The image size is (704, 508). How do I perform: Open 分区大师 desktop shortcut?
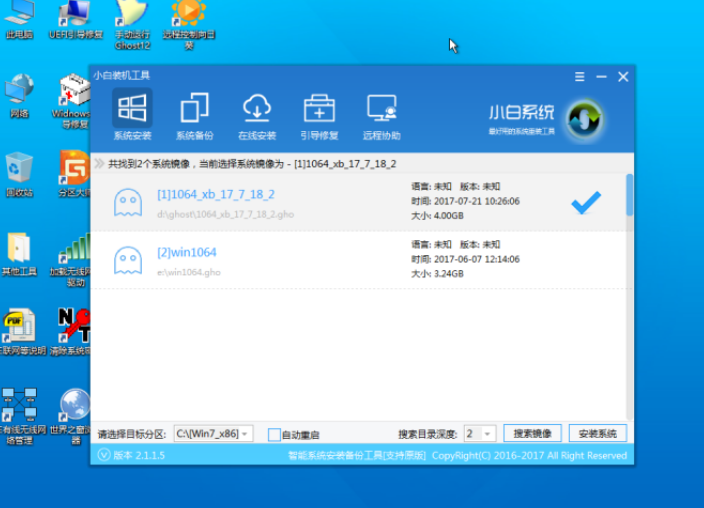point(75,175)
